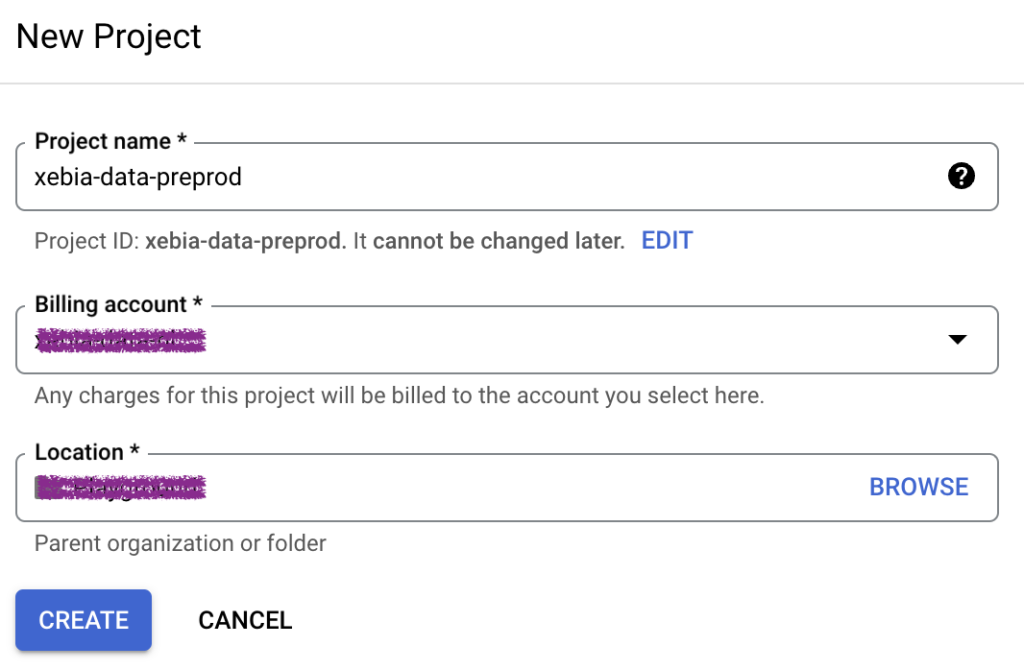Click the CREATE button
This screenshot has height=670, width=1024.
point(84,620)
